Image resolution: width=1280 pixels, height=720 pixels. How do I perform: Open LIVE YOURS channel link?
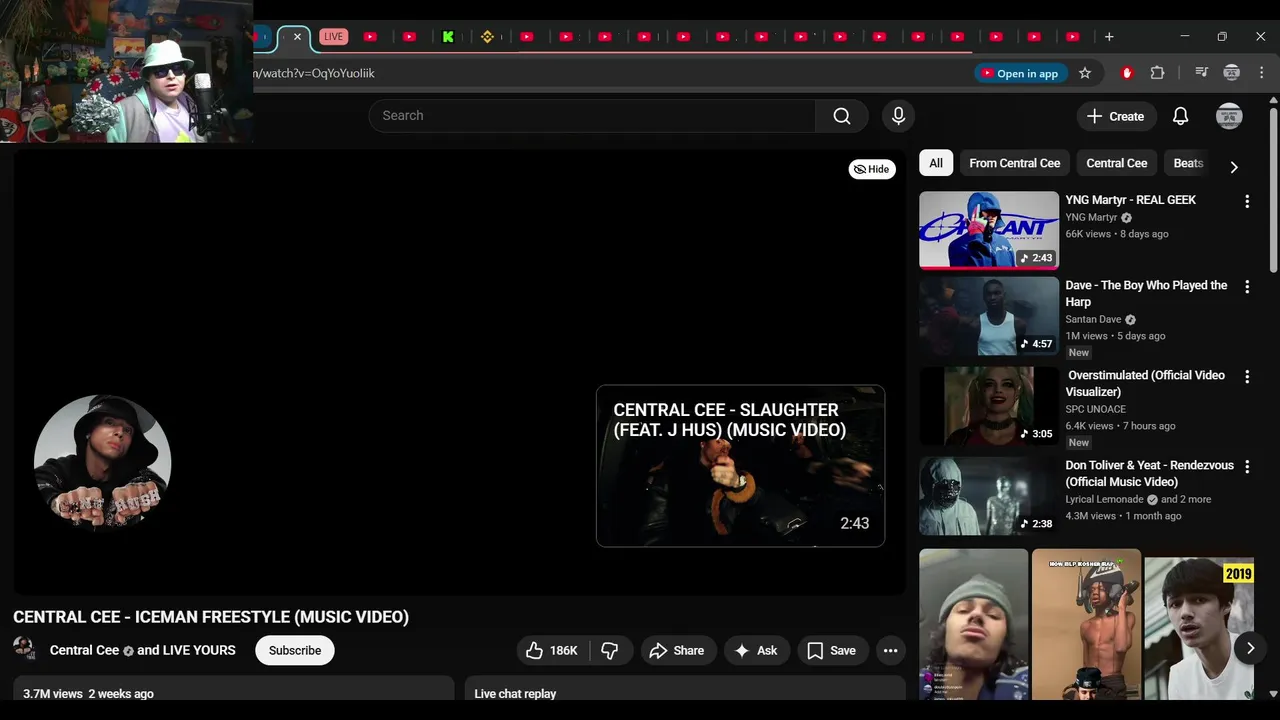click(x=199, y=650)
